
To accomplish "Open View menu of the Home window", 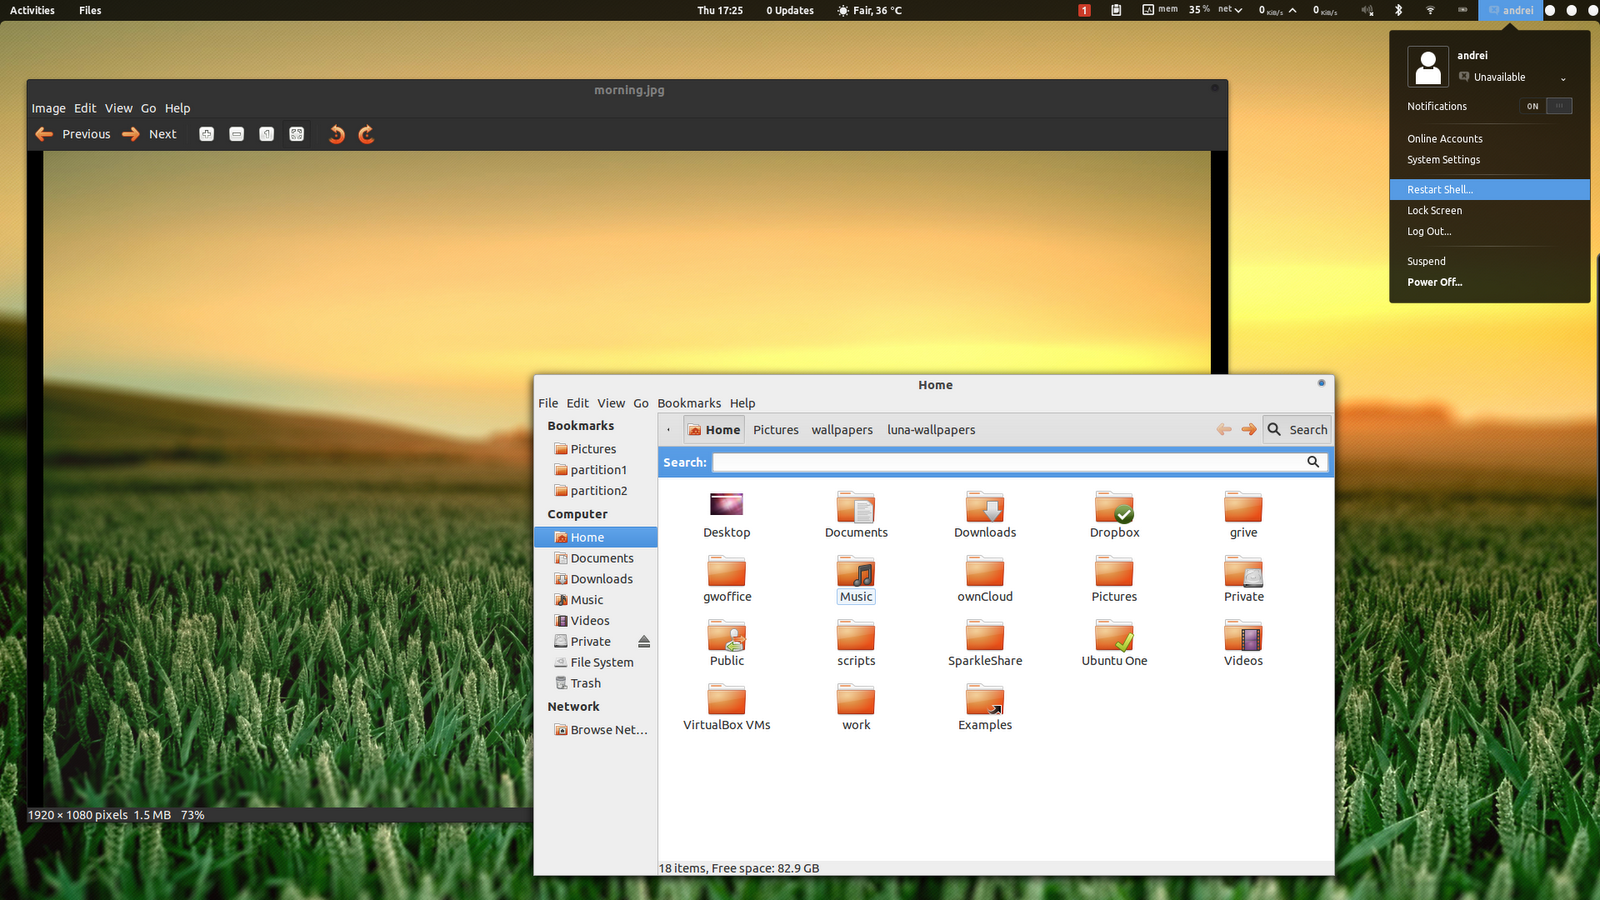I will click(611, 403).
